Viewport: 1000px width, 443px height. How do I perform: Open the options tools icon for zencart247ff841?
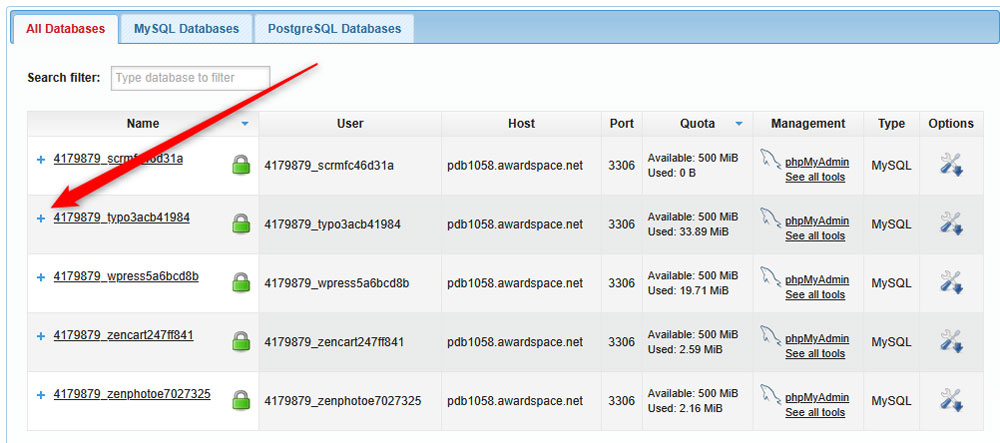coord(951,341)
